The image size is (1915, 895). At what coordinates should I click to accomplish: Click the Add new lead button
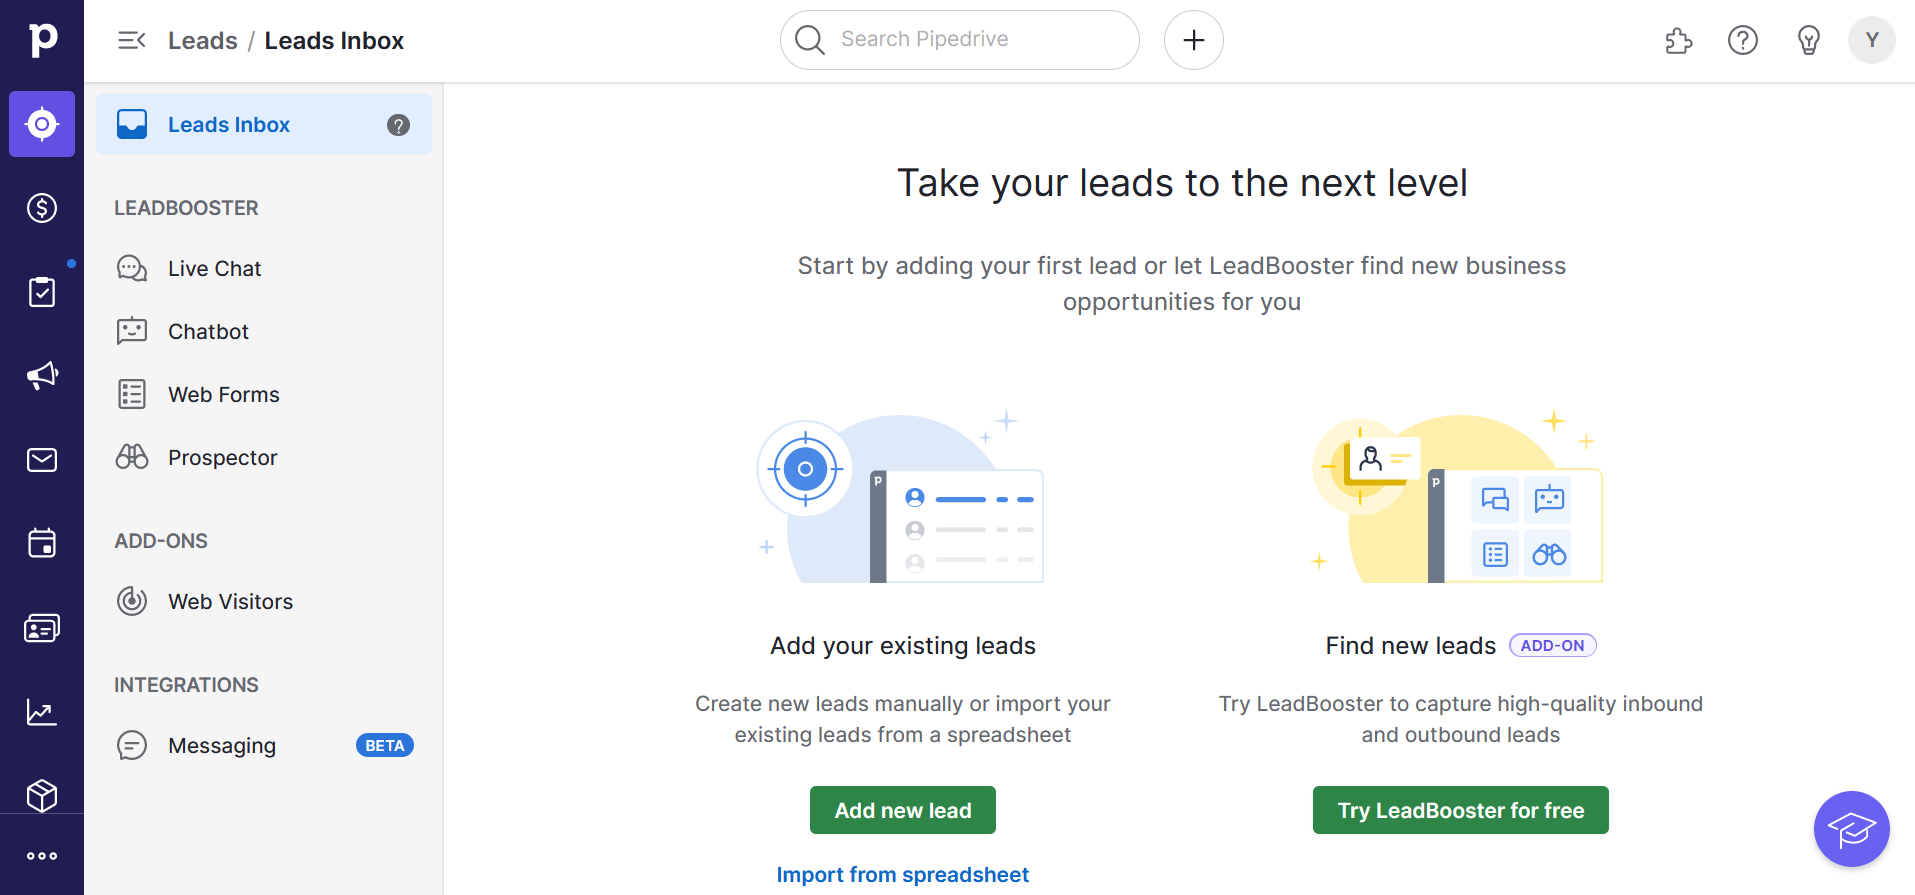(902, 810)
